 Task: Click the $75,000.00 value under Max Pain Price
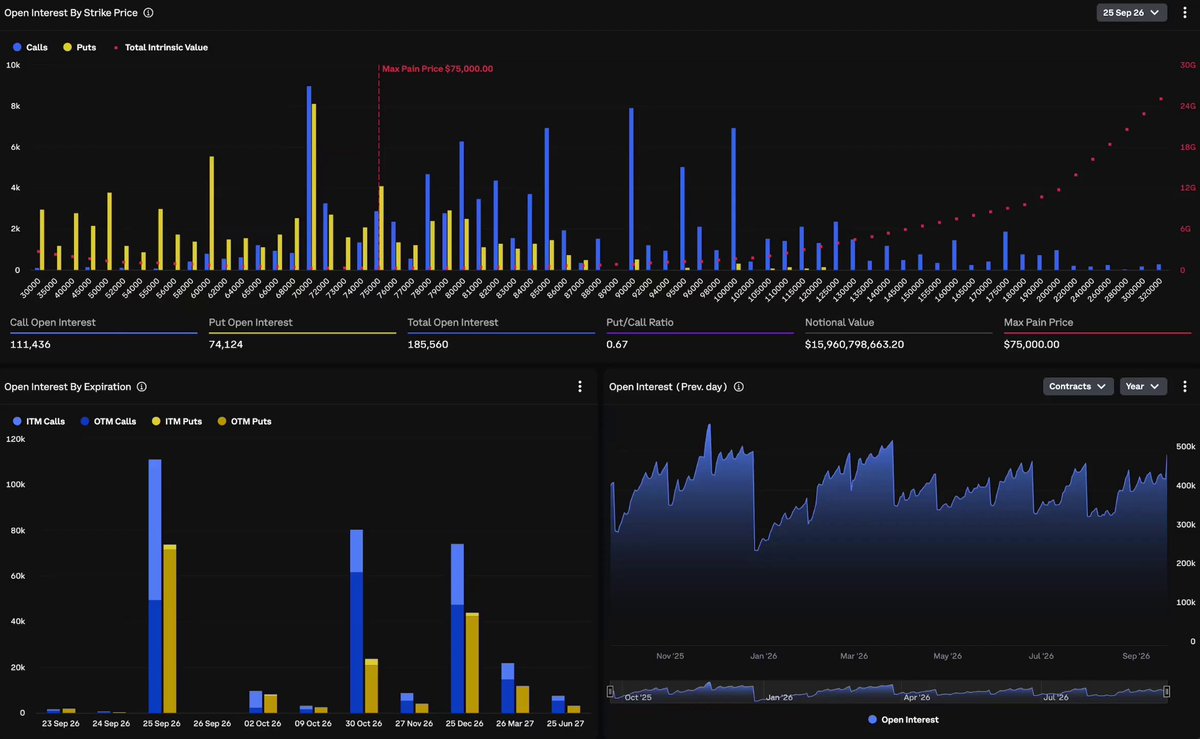pos(1031,344)
